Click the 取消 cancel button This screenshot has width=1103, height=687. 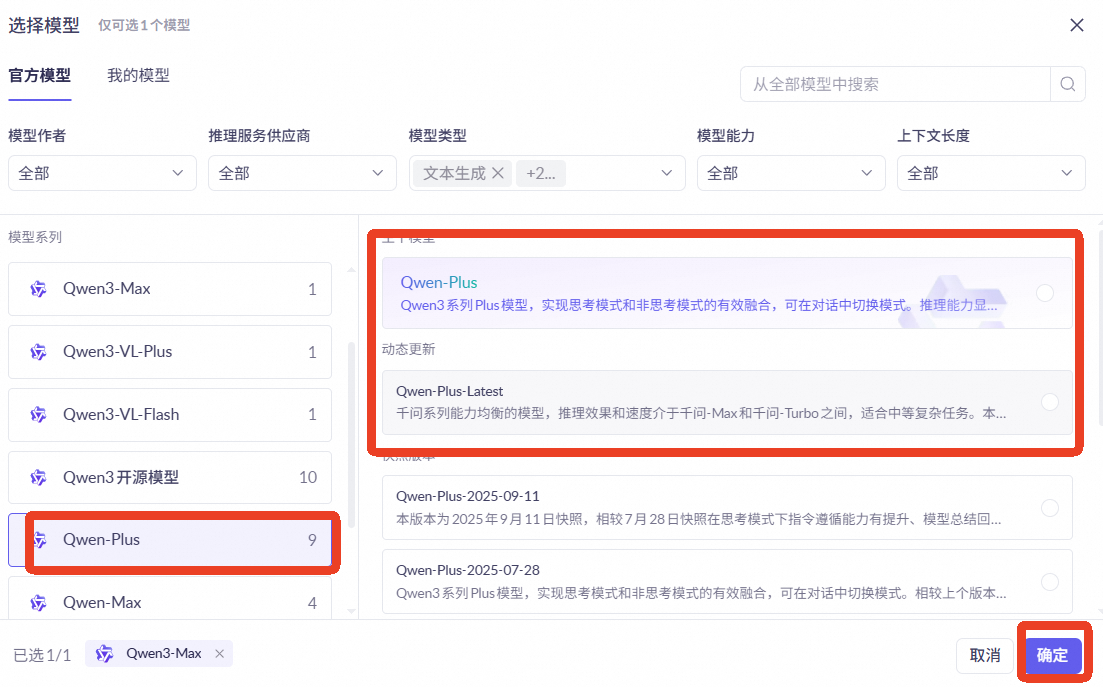985,655
